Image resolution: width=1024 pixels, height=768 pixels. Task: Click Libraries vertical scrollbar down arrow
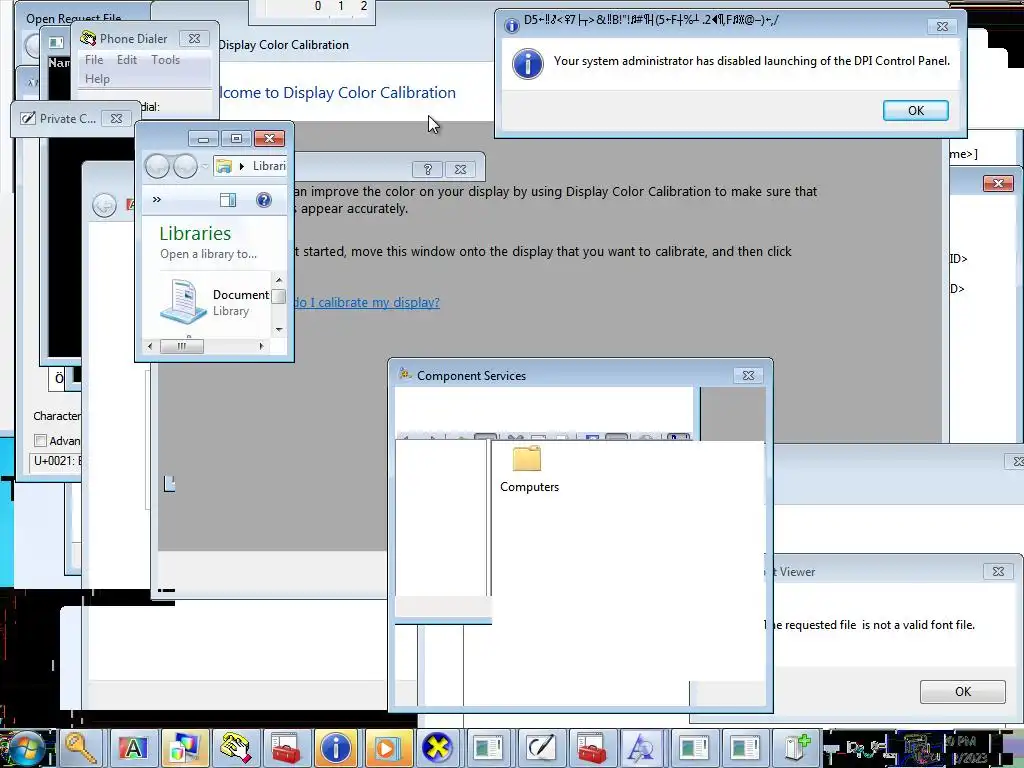(x=280, y=329)
